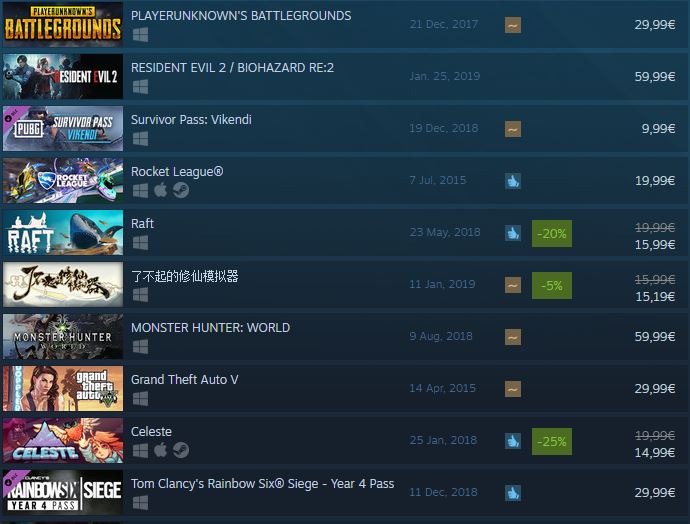
Task: Click the Apple icon under Celeste
Action: point(161,450)
